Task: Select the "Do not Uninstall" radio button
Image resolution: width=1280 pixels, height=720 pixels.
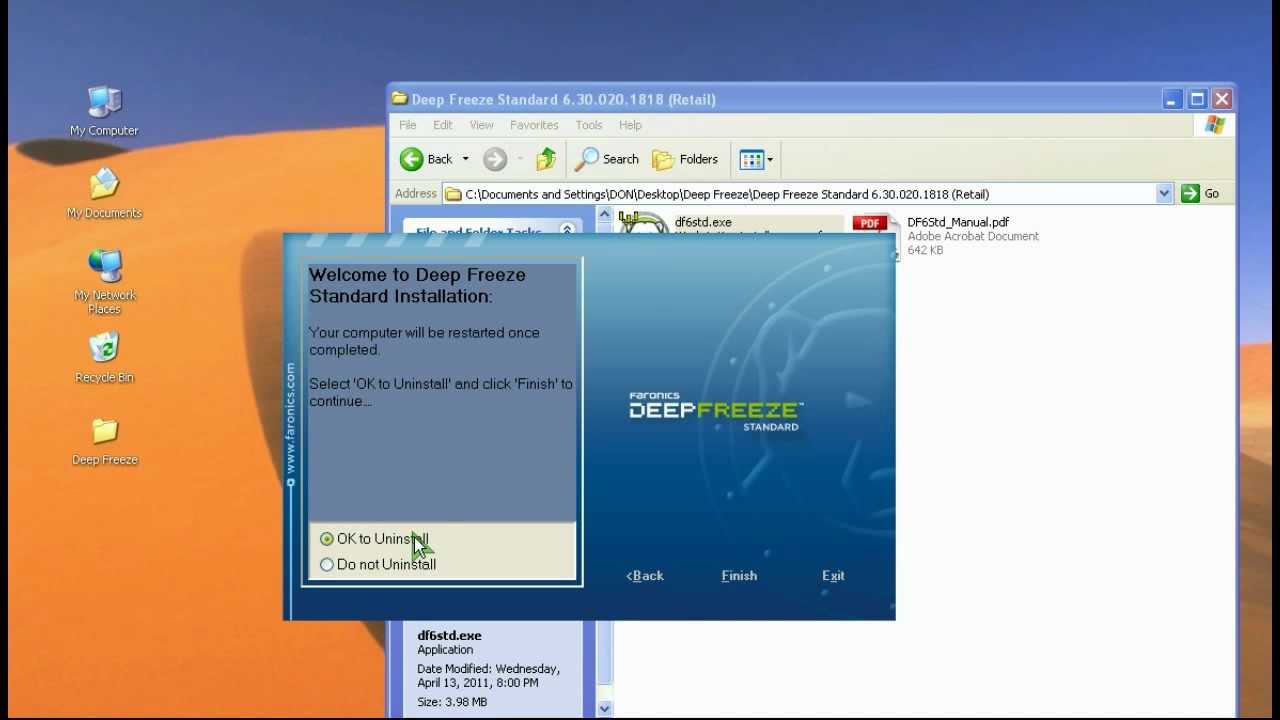Action: pyautogui.click(x=327, y=564)
